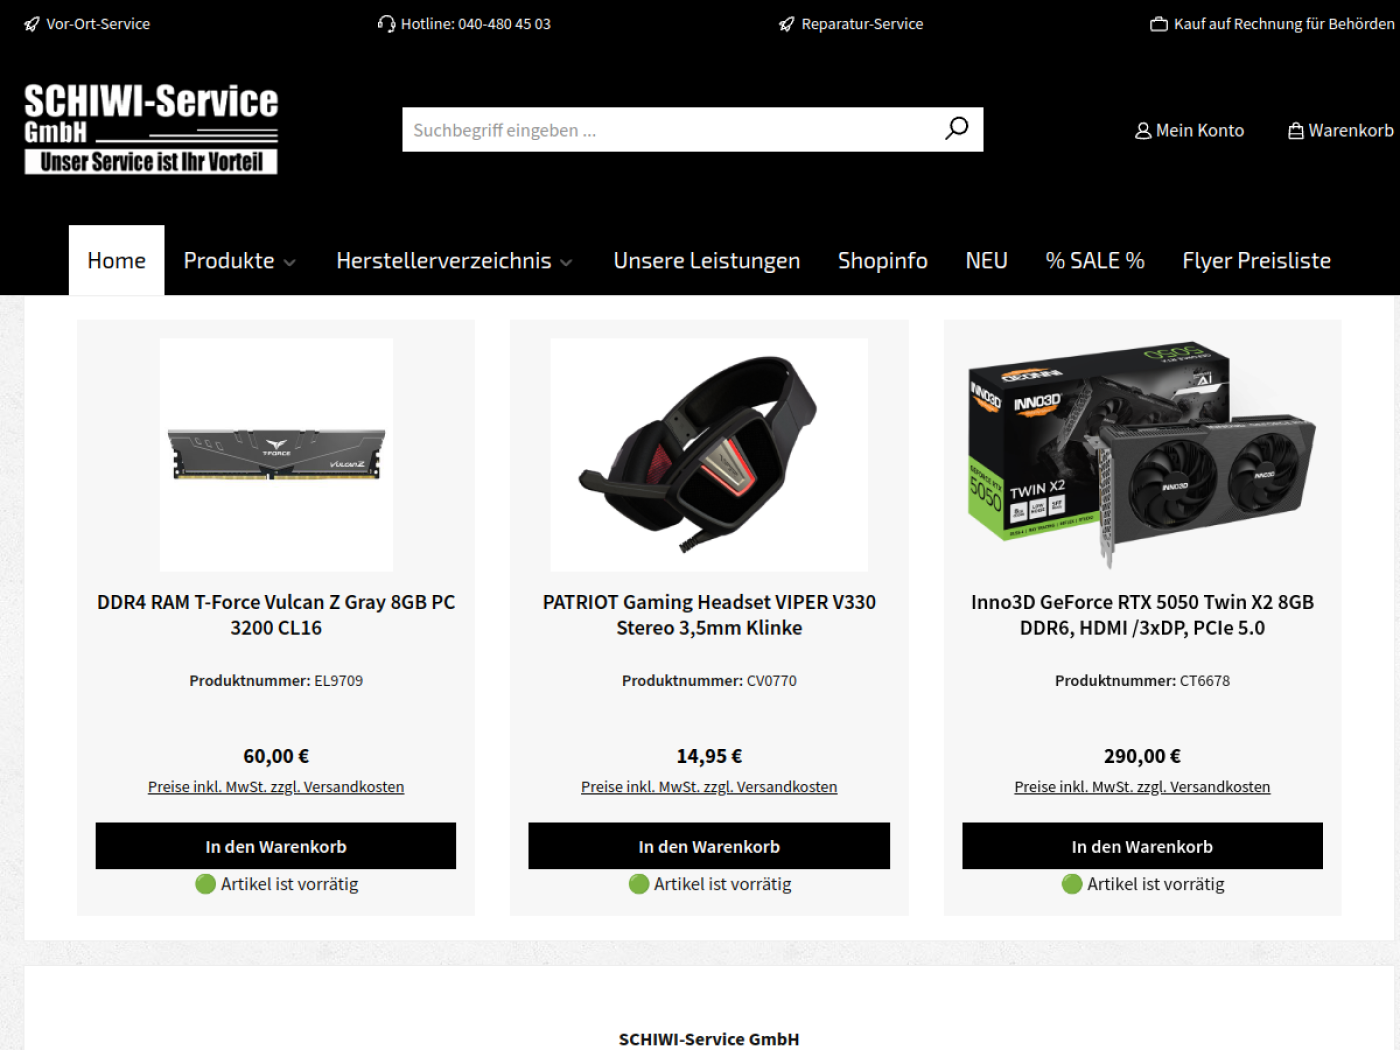
Task: Click Produktnummer CV0770 text
Action: (709, 681)
